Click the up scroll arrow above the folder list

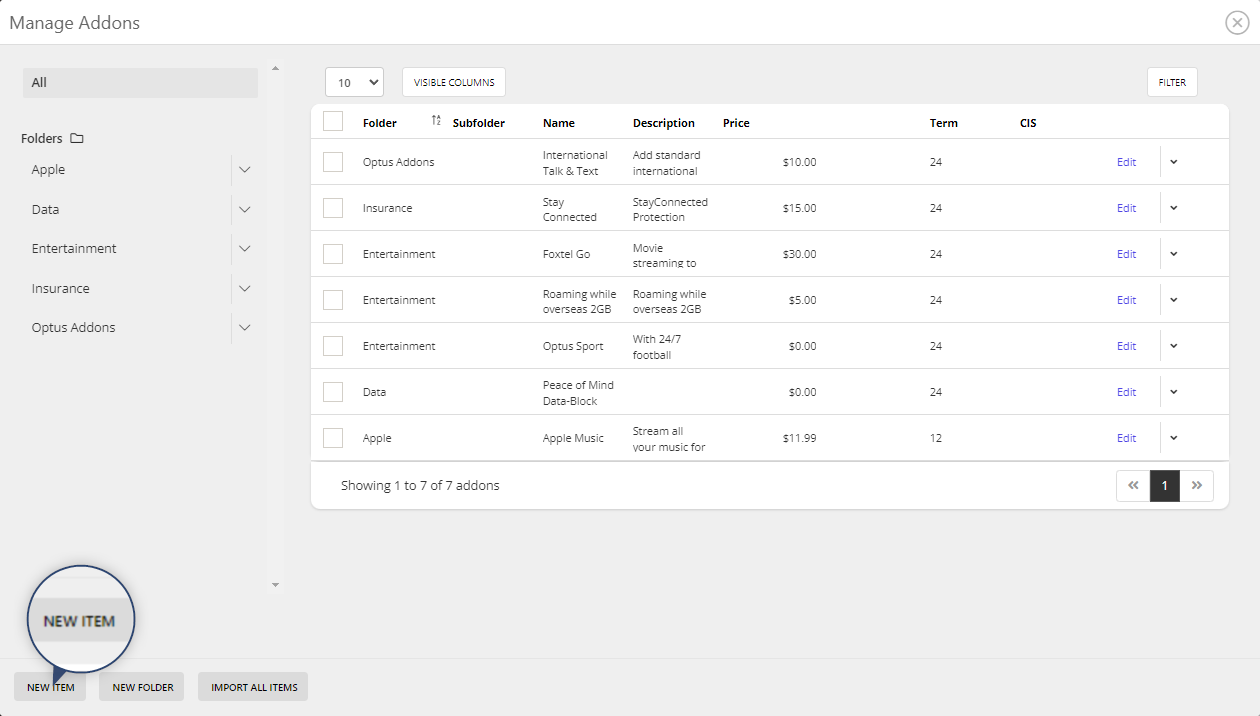tap(275, 67)
